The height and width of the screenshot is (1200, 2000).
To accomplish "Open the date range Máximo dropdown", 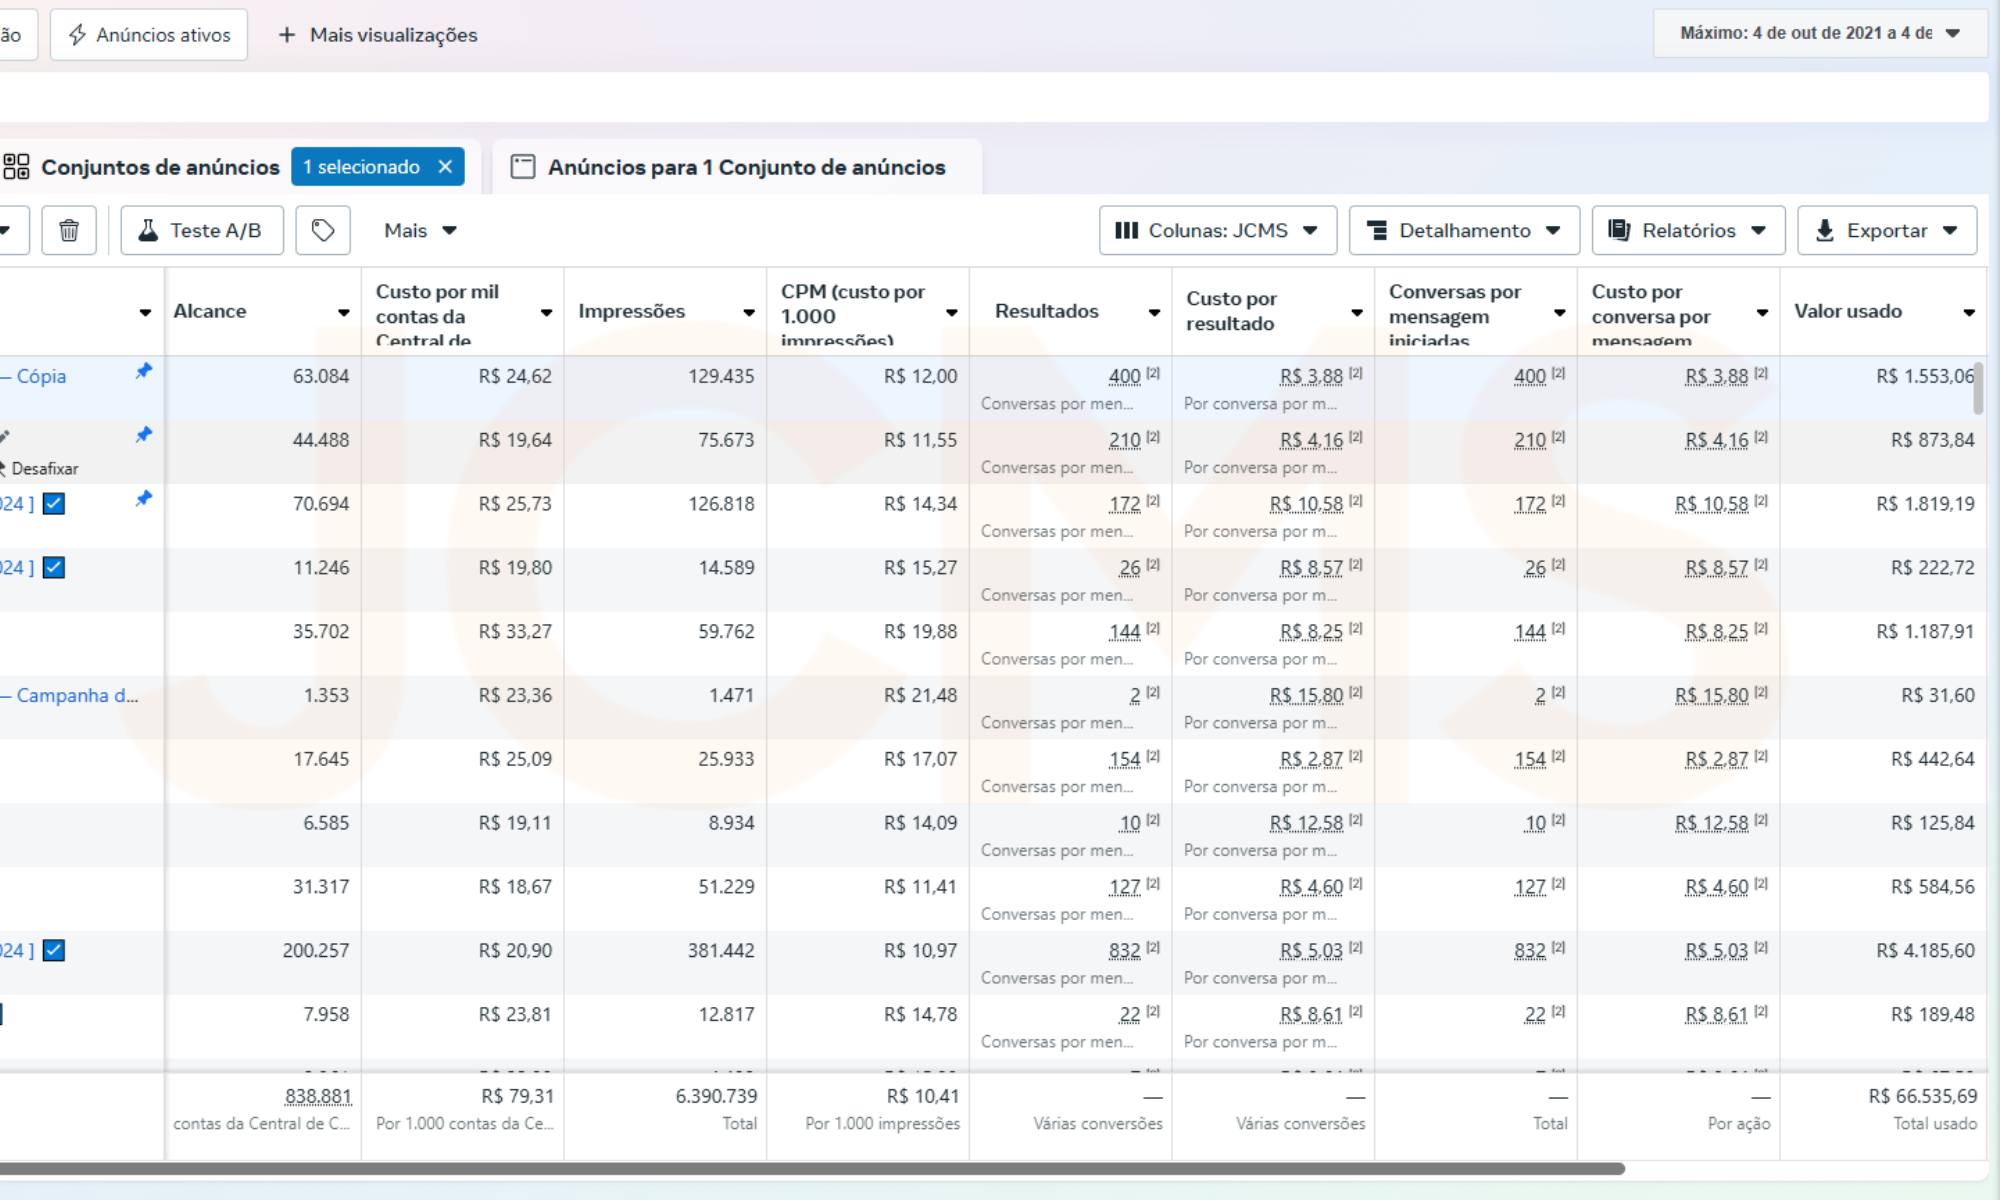I will pos(1820,33).
